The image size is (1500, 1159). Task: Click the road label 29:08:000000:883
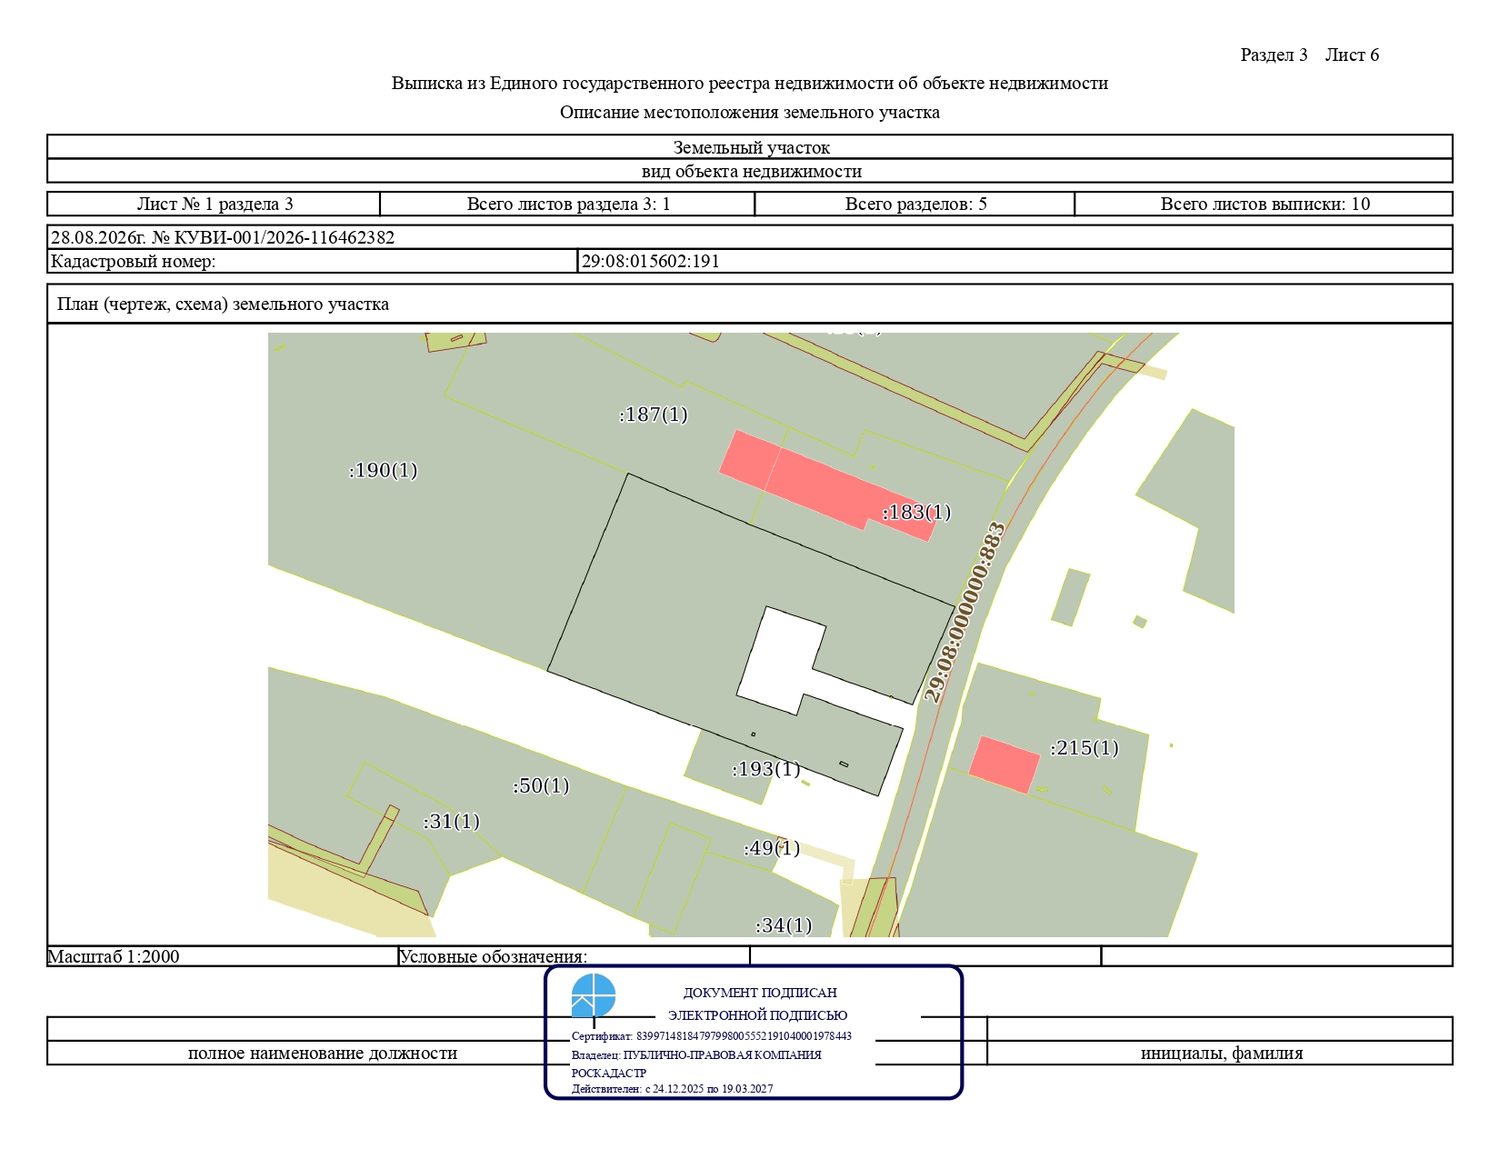pyautogui.click(x=964, y=613)
